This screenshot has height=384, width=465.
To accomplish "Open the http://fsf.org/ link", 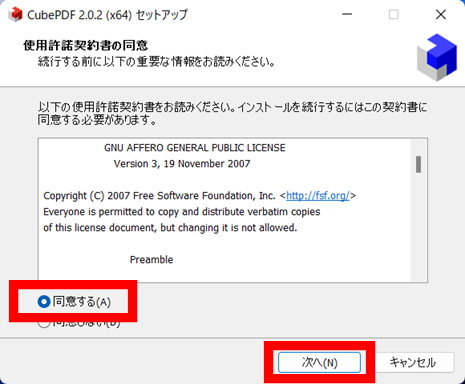I will (318, 196).
